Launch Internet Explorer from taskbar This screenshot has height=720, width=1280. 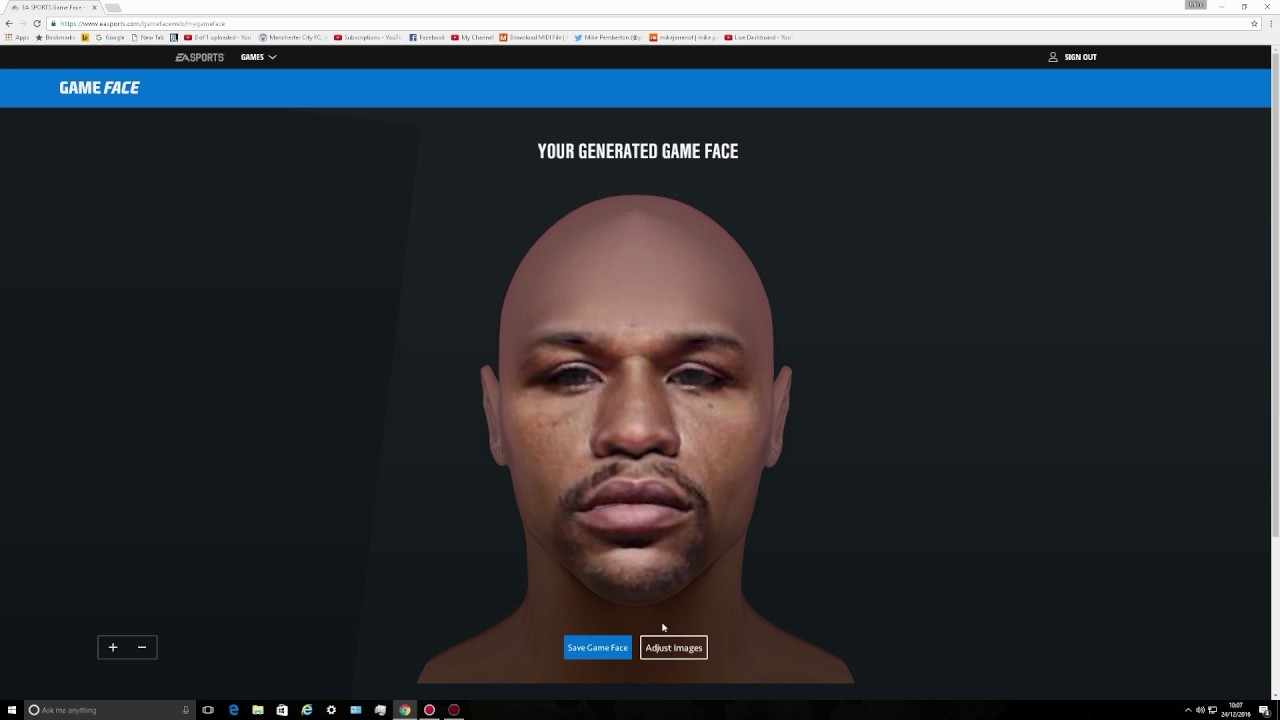(x=307, y=710)
